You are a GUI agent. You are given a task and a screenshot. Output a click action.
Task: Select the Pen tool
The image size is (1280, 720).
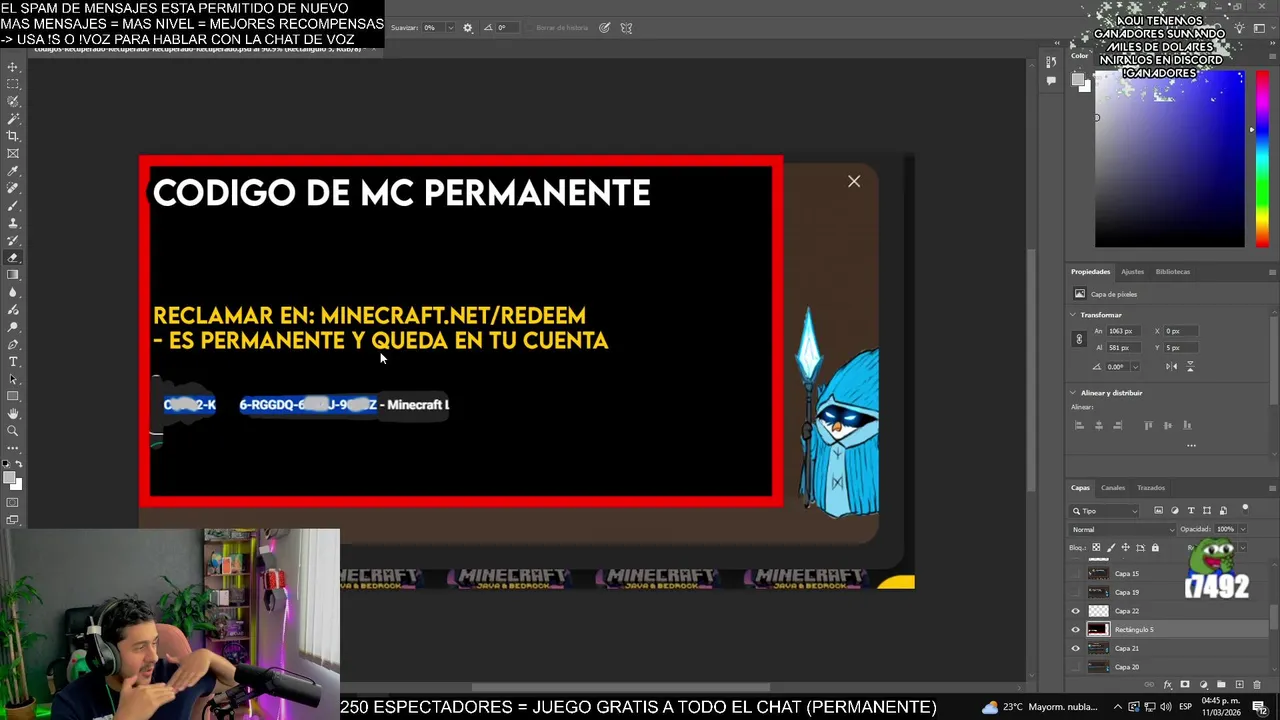click(13, 344)
